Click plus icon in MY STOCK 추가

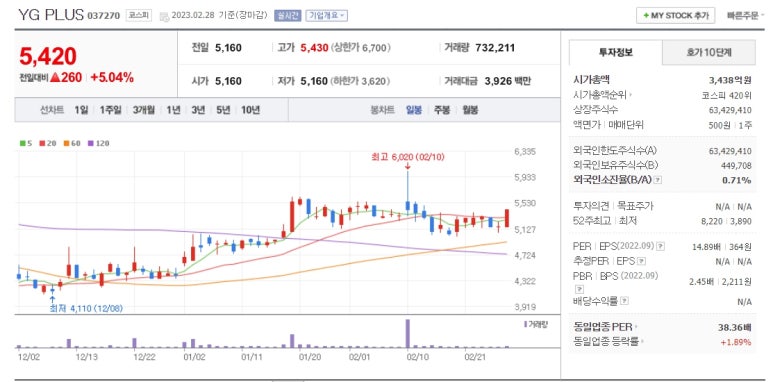pyautogui.click(x=646, y=16)
